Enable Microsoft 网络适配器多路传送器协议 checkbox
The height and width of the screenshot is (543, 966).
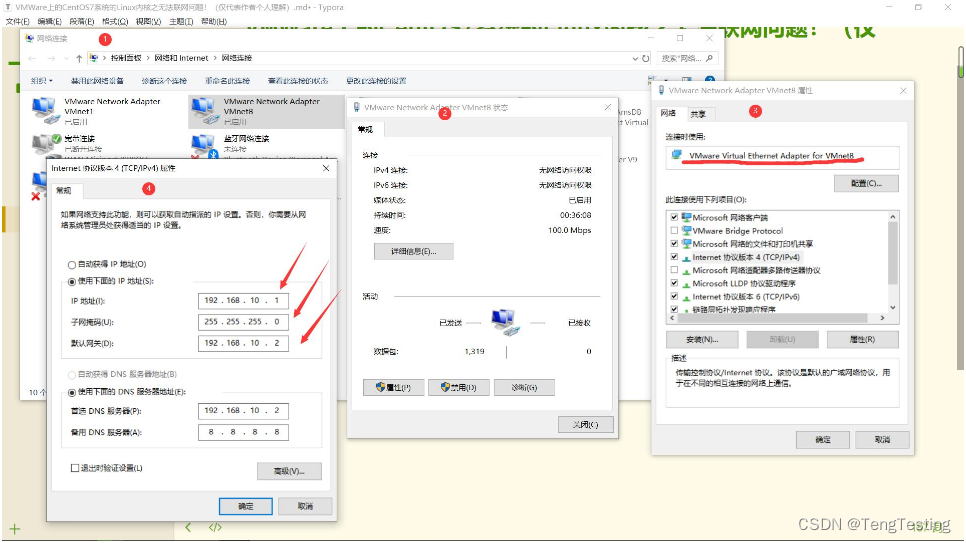point(674,270)
